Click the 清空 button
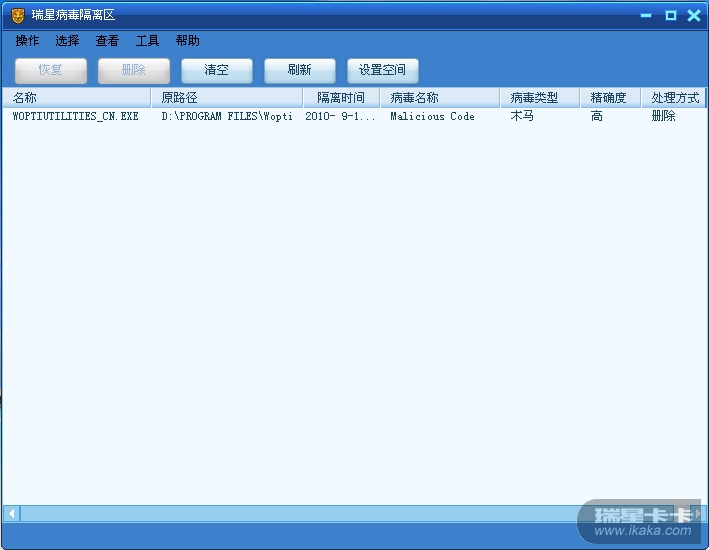The height and width of the screenshot is (550, 709). tap(217, 70)
